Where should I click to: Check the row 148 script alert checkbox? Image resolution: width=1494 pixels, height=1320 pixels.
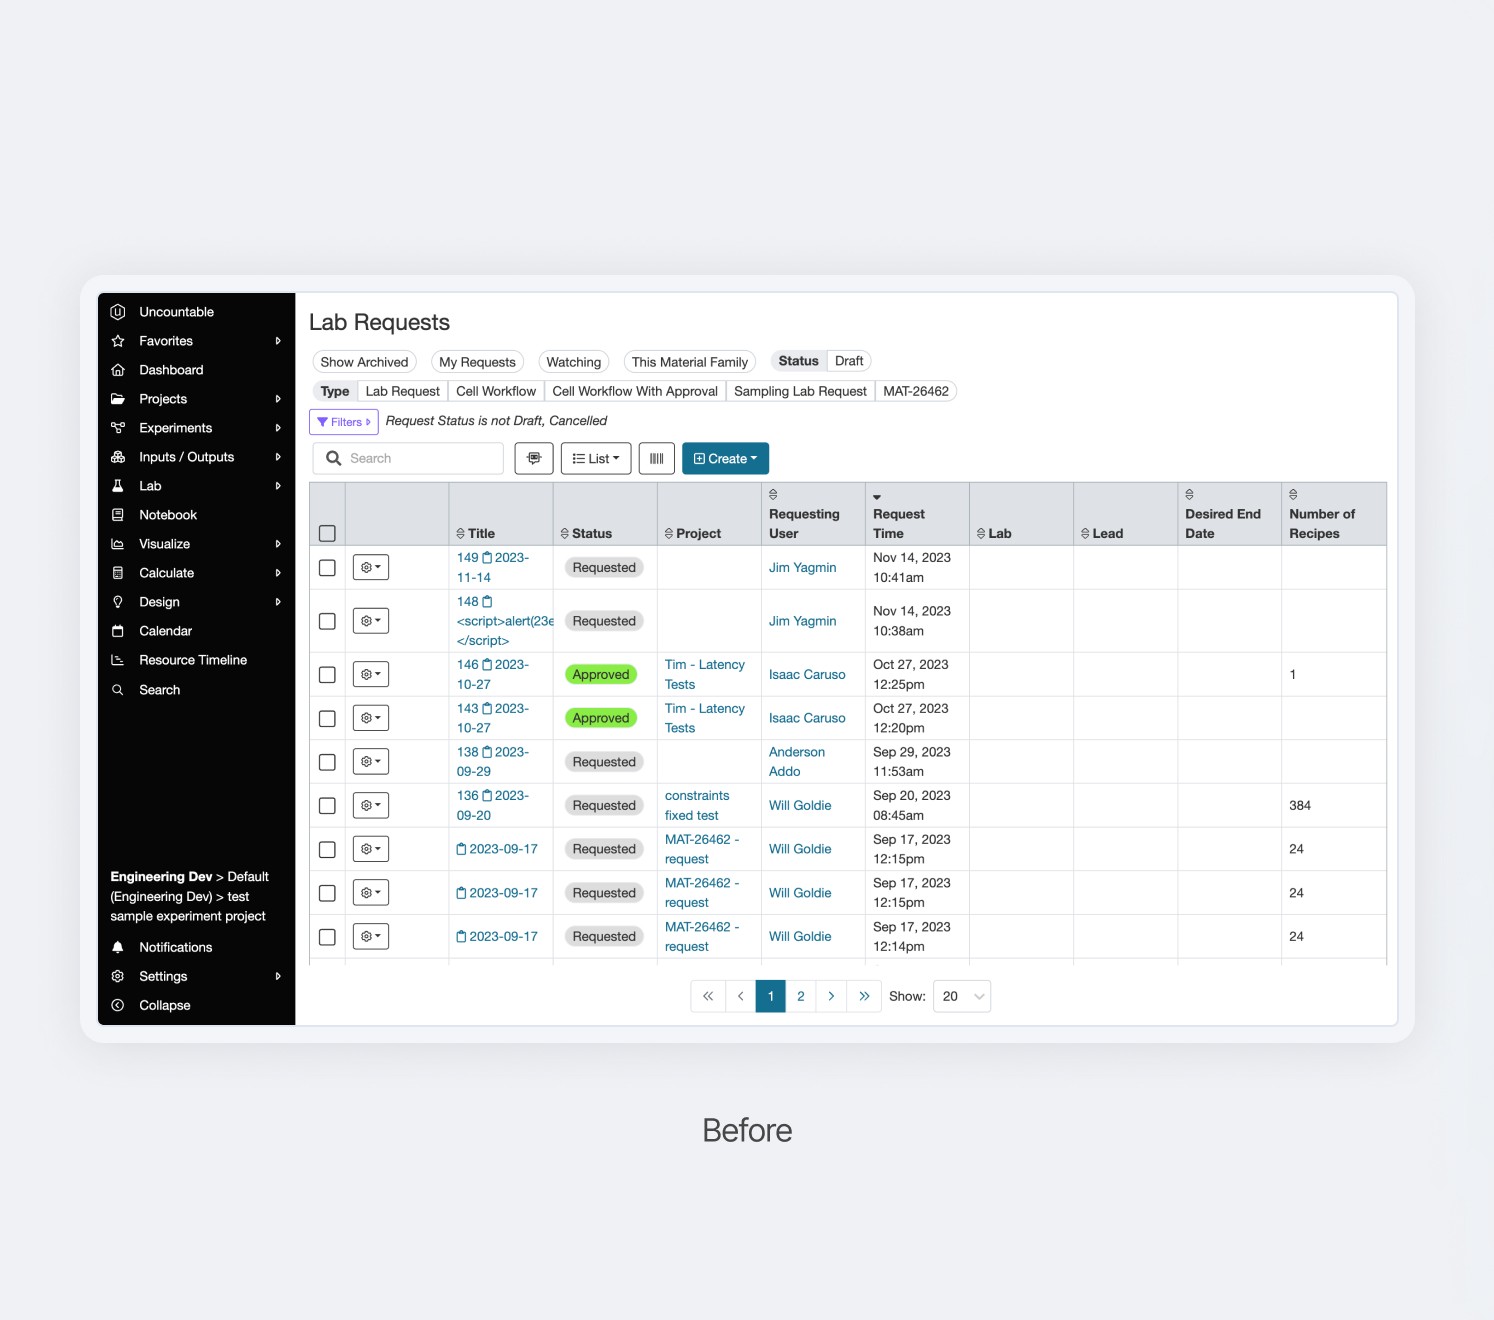327,621
